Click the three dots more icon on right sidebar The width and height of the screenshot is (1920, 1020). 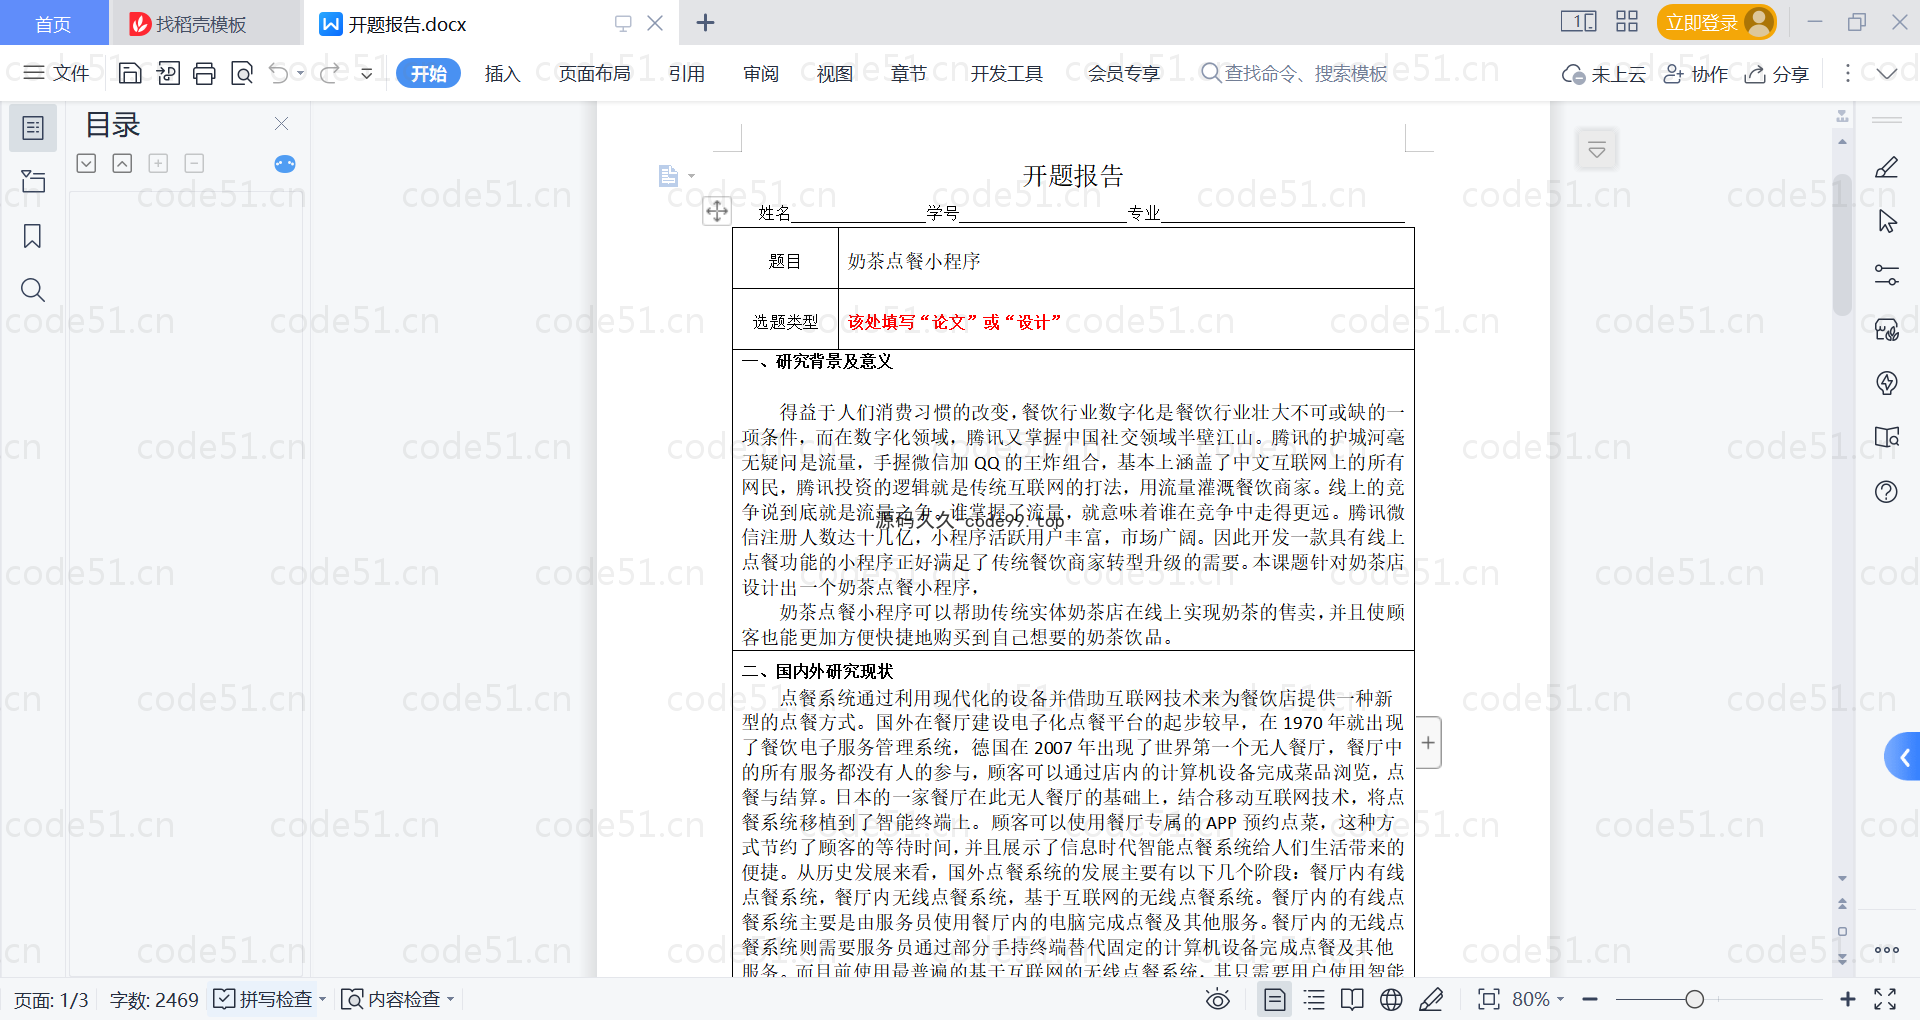point(1886,950)
